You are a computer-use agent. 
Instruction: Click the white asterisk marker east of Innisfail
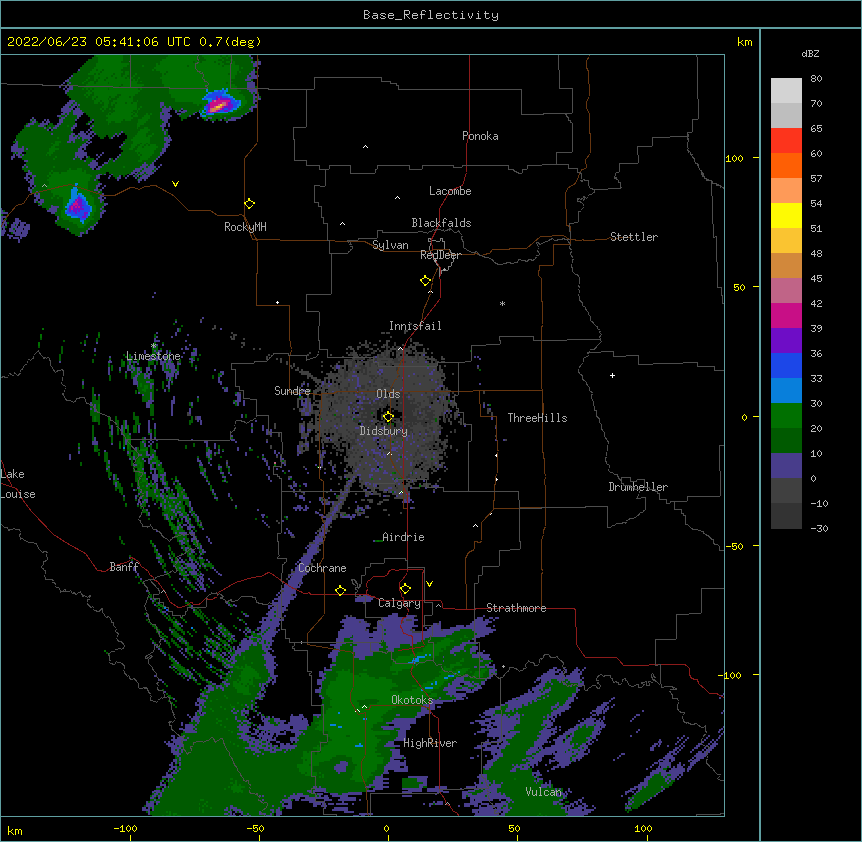click(x=502, y=303)
